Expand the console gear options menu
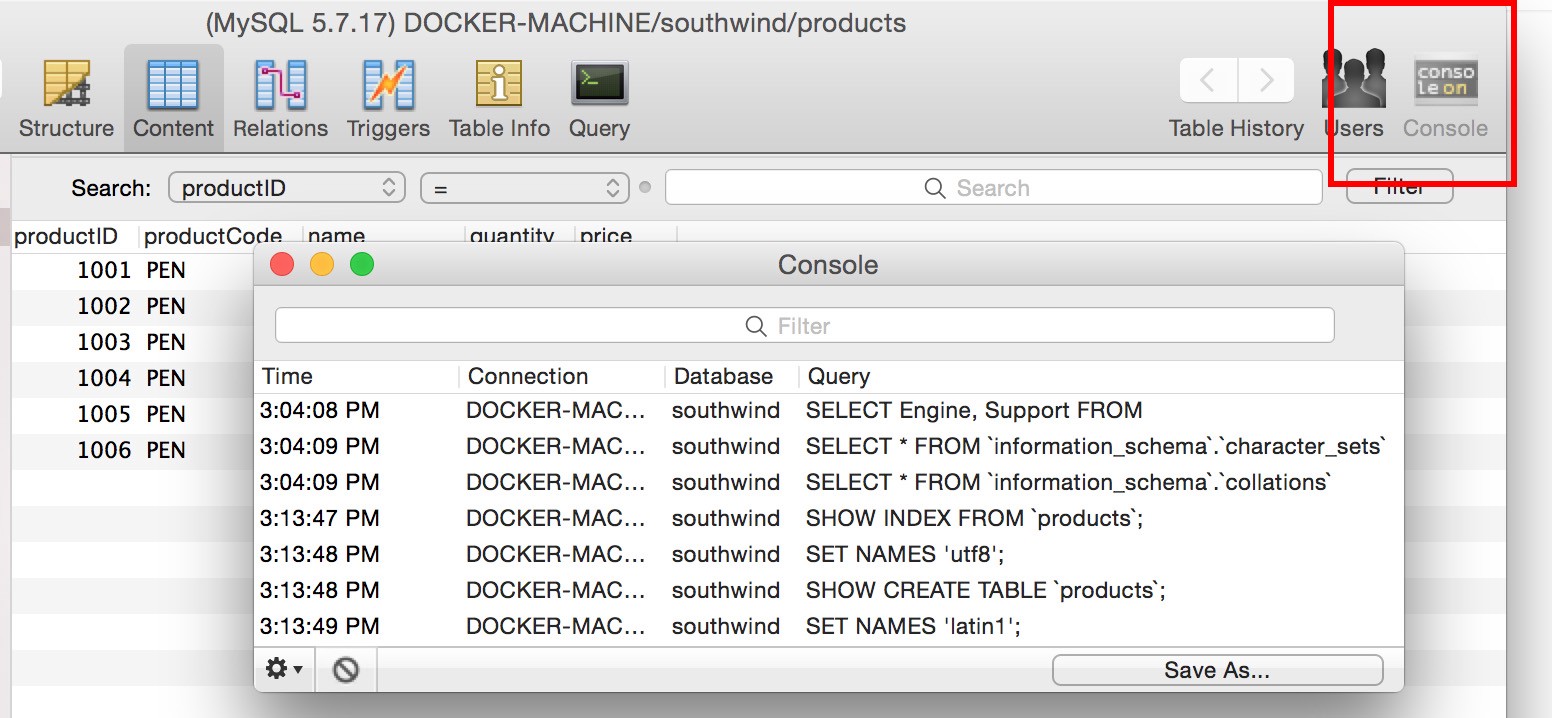This screenshot has width=1552, height=718. point(284,669)
